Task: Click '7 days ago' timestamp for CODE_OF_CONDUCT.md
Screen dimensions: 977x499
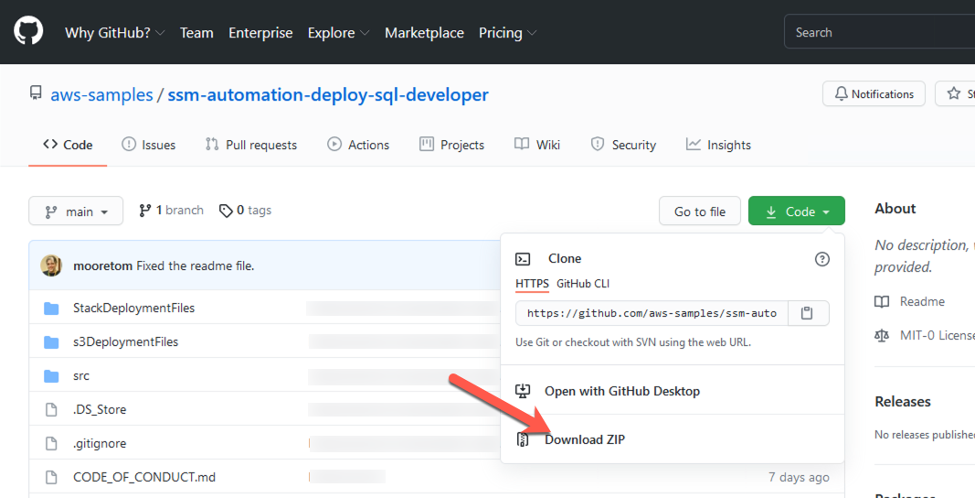Action: [799, 477]
